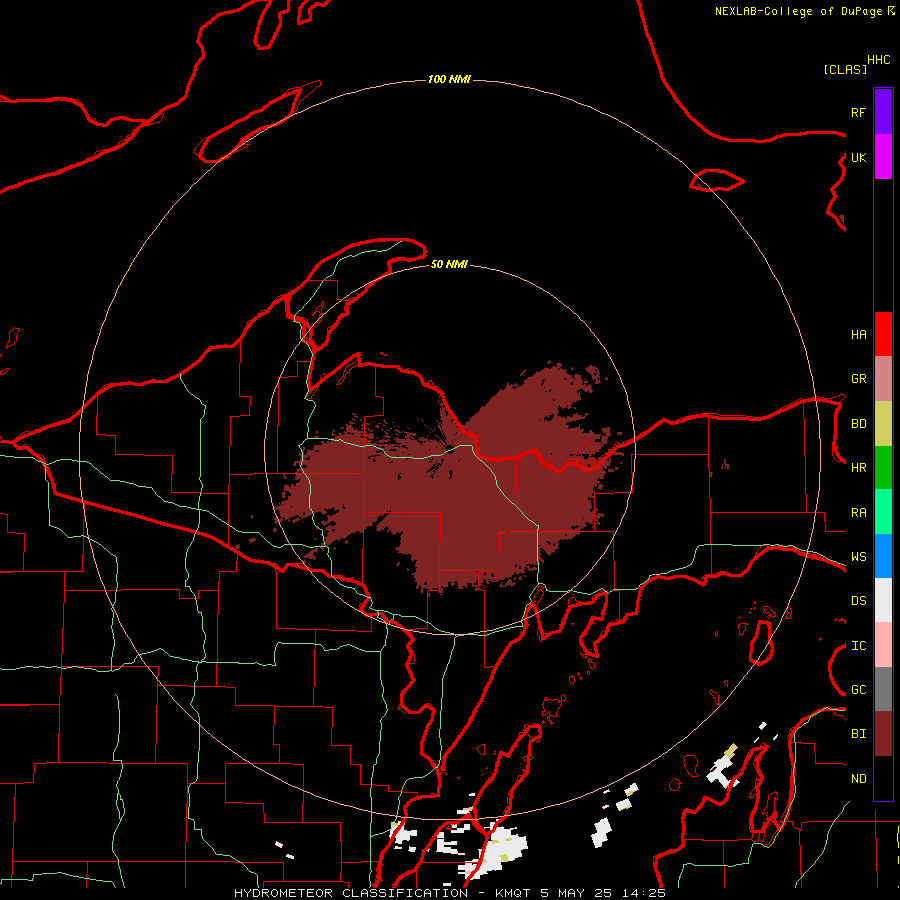Click the UK magenta legend swatch
Screen dimensions: 900x900
coord(883,157)
